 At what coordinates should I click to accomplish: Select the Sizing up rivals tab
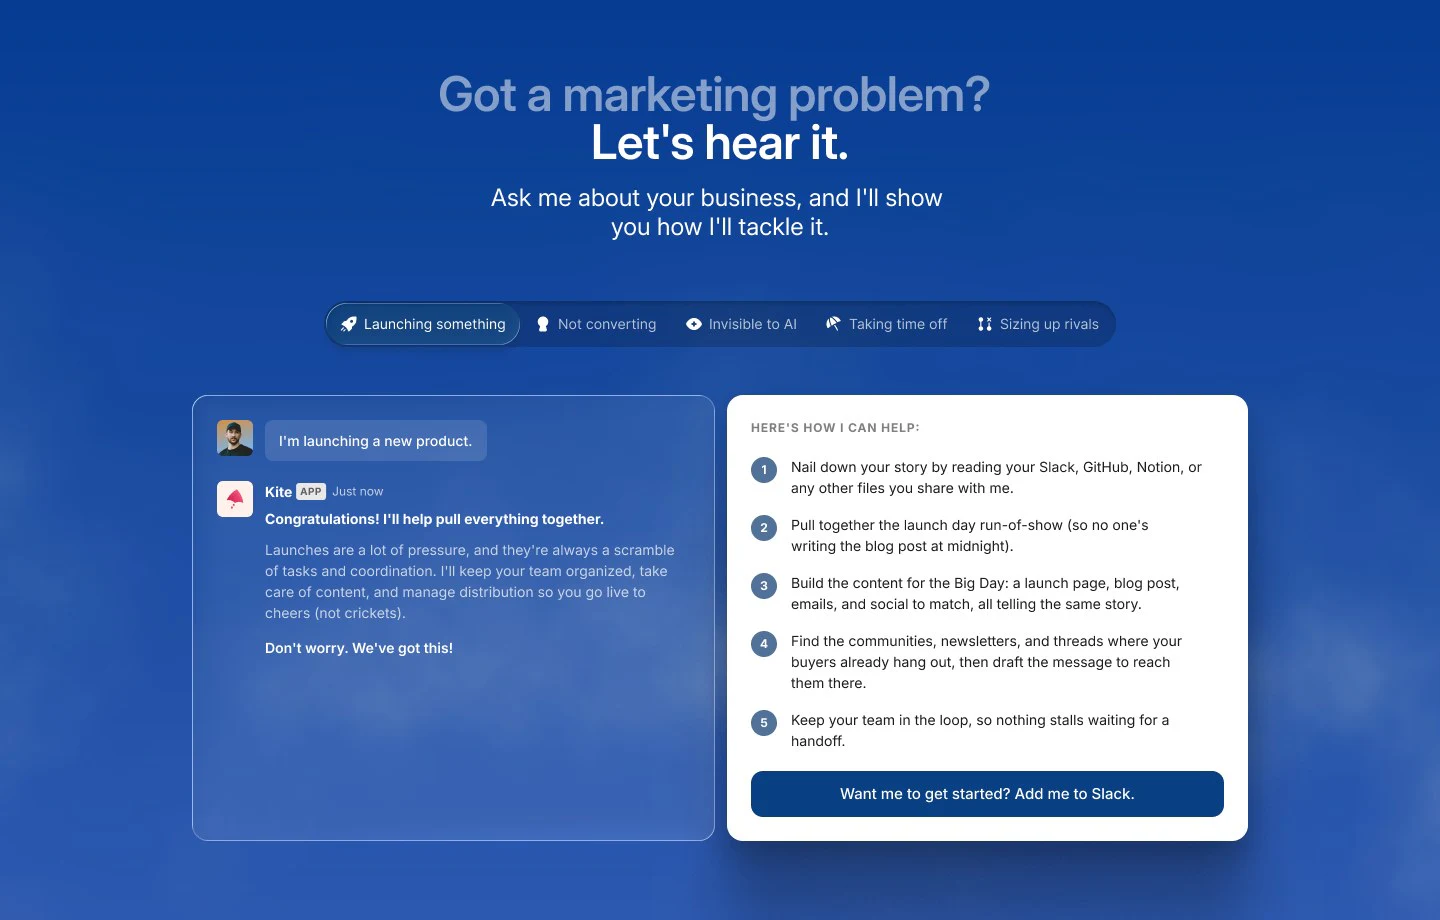[x=1038, y=324]
